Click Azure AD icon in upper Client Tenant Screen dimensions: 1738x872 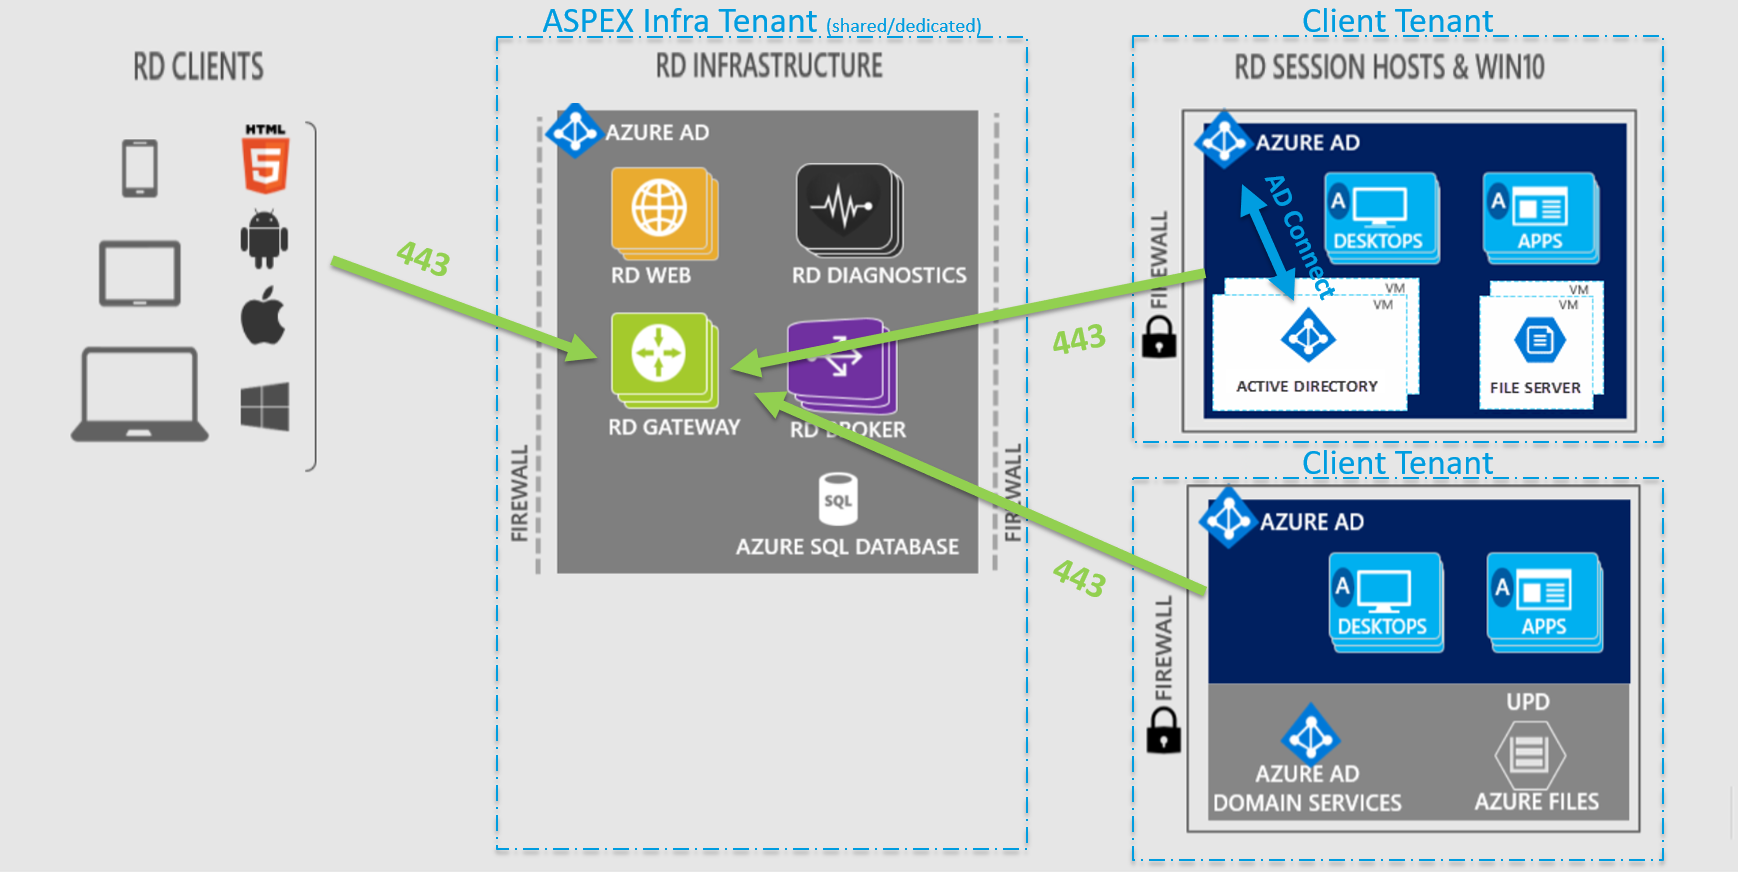tap(1224, 140)
